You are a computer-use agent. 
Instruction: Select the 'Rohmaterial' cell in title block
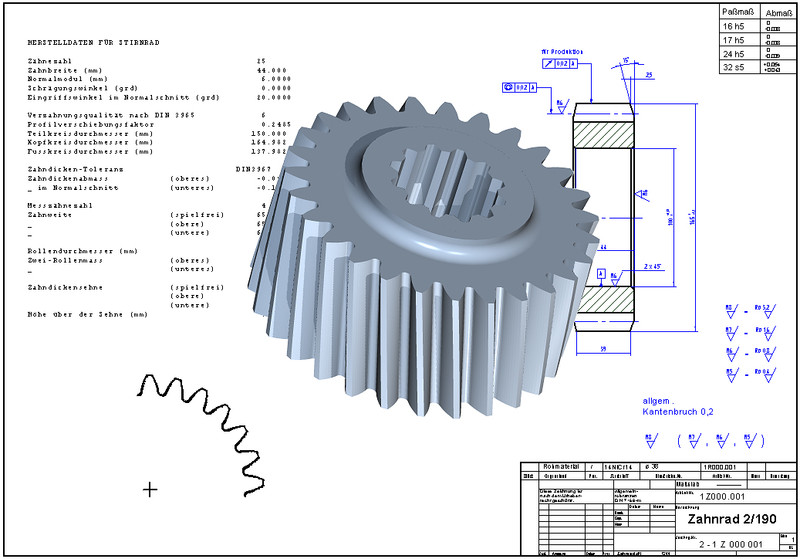click(x=561, y=467)
